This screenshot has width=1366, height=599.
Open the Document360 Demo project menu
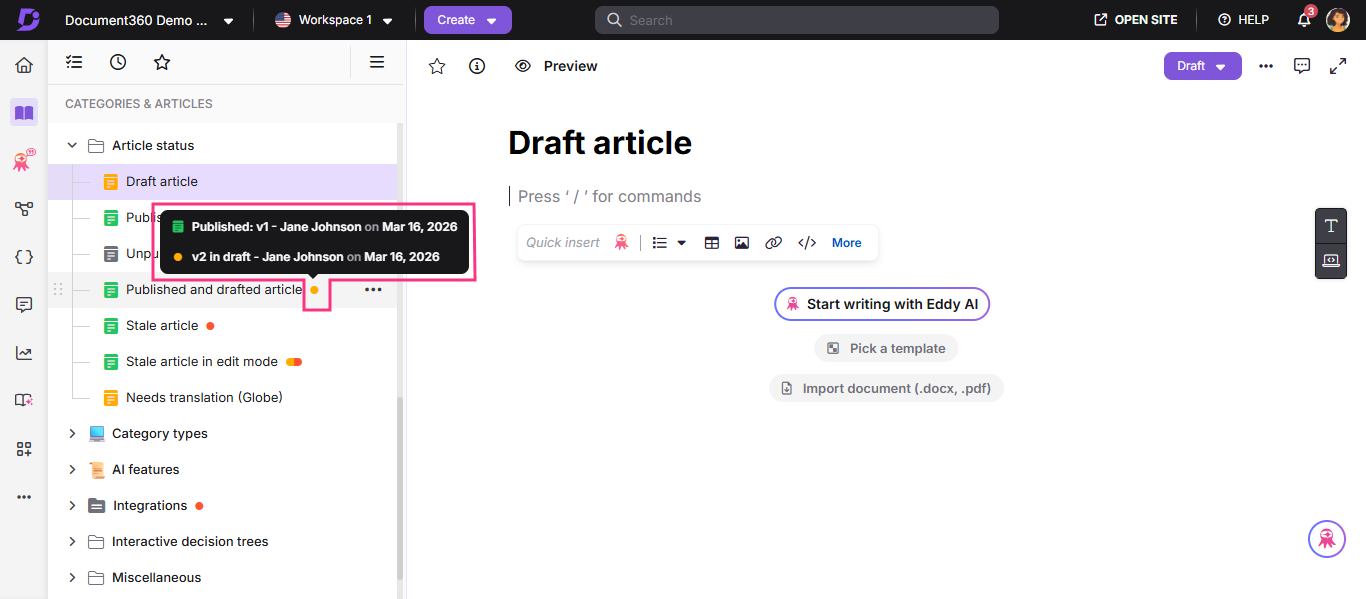[145, 19]
